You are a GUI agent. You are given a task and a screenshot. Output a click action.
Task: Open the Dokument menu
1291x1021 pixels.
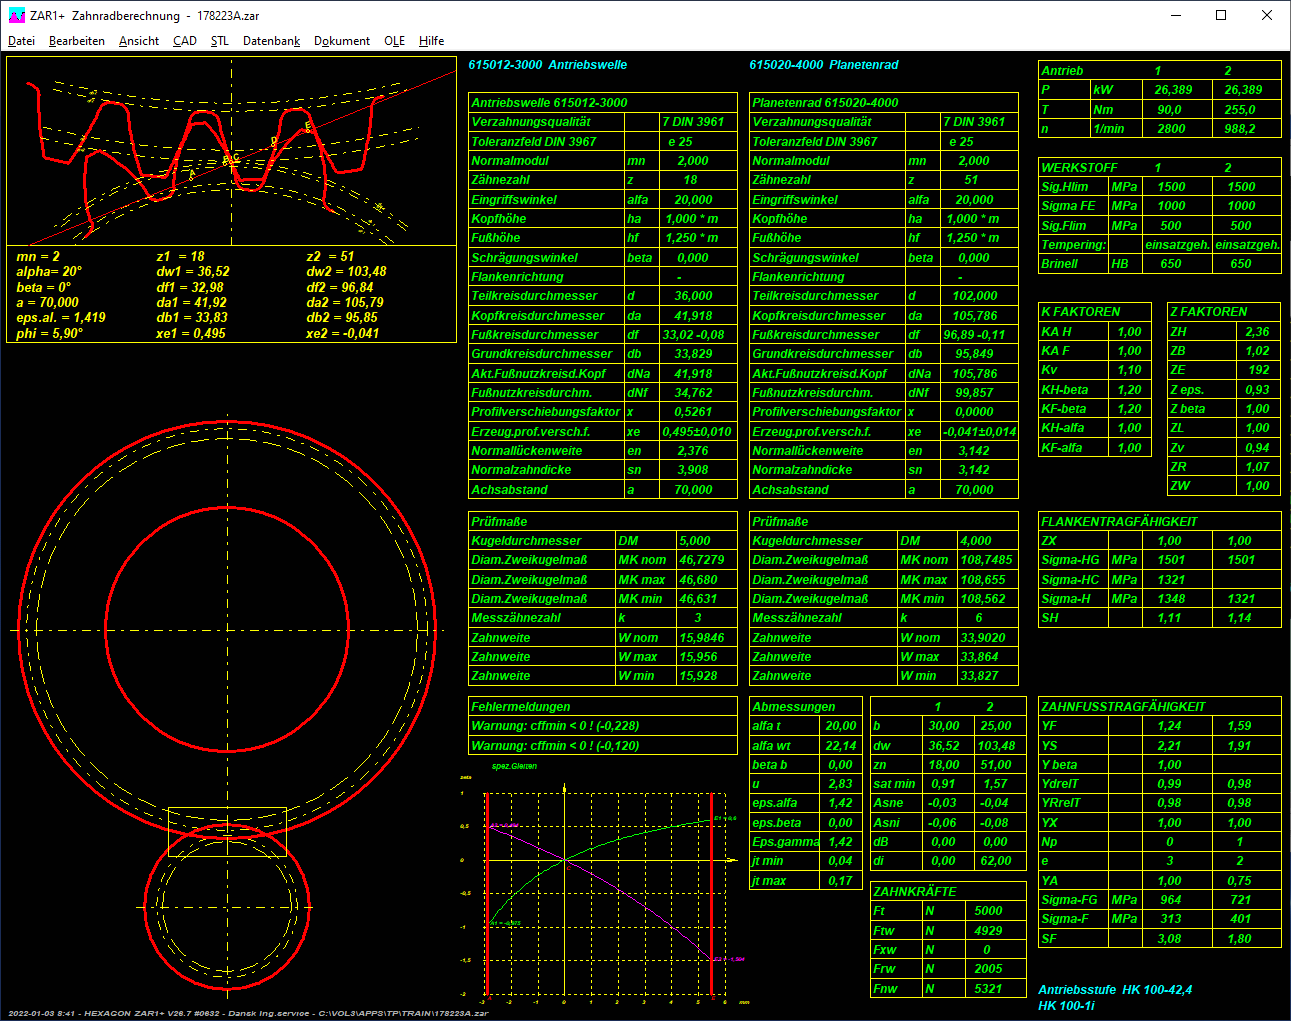[x=341, y=41]
